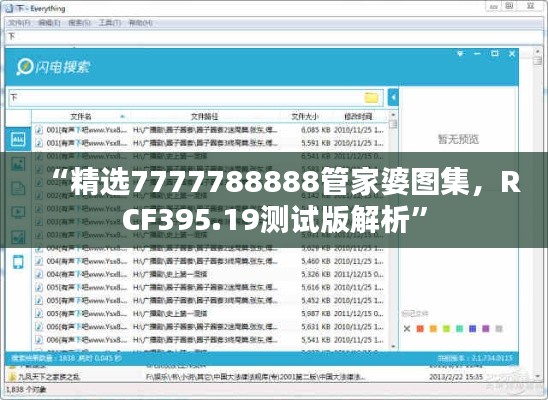Sort results by 文件名 column header
Image resolution: width=548 pixels, height=400 pixels.
coord(81,116)
